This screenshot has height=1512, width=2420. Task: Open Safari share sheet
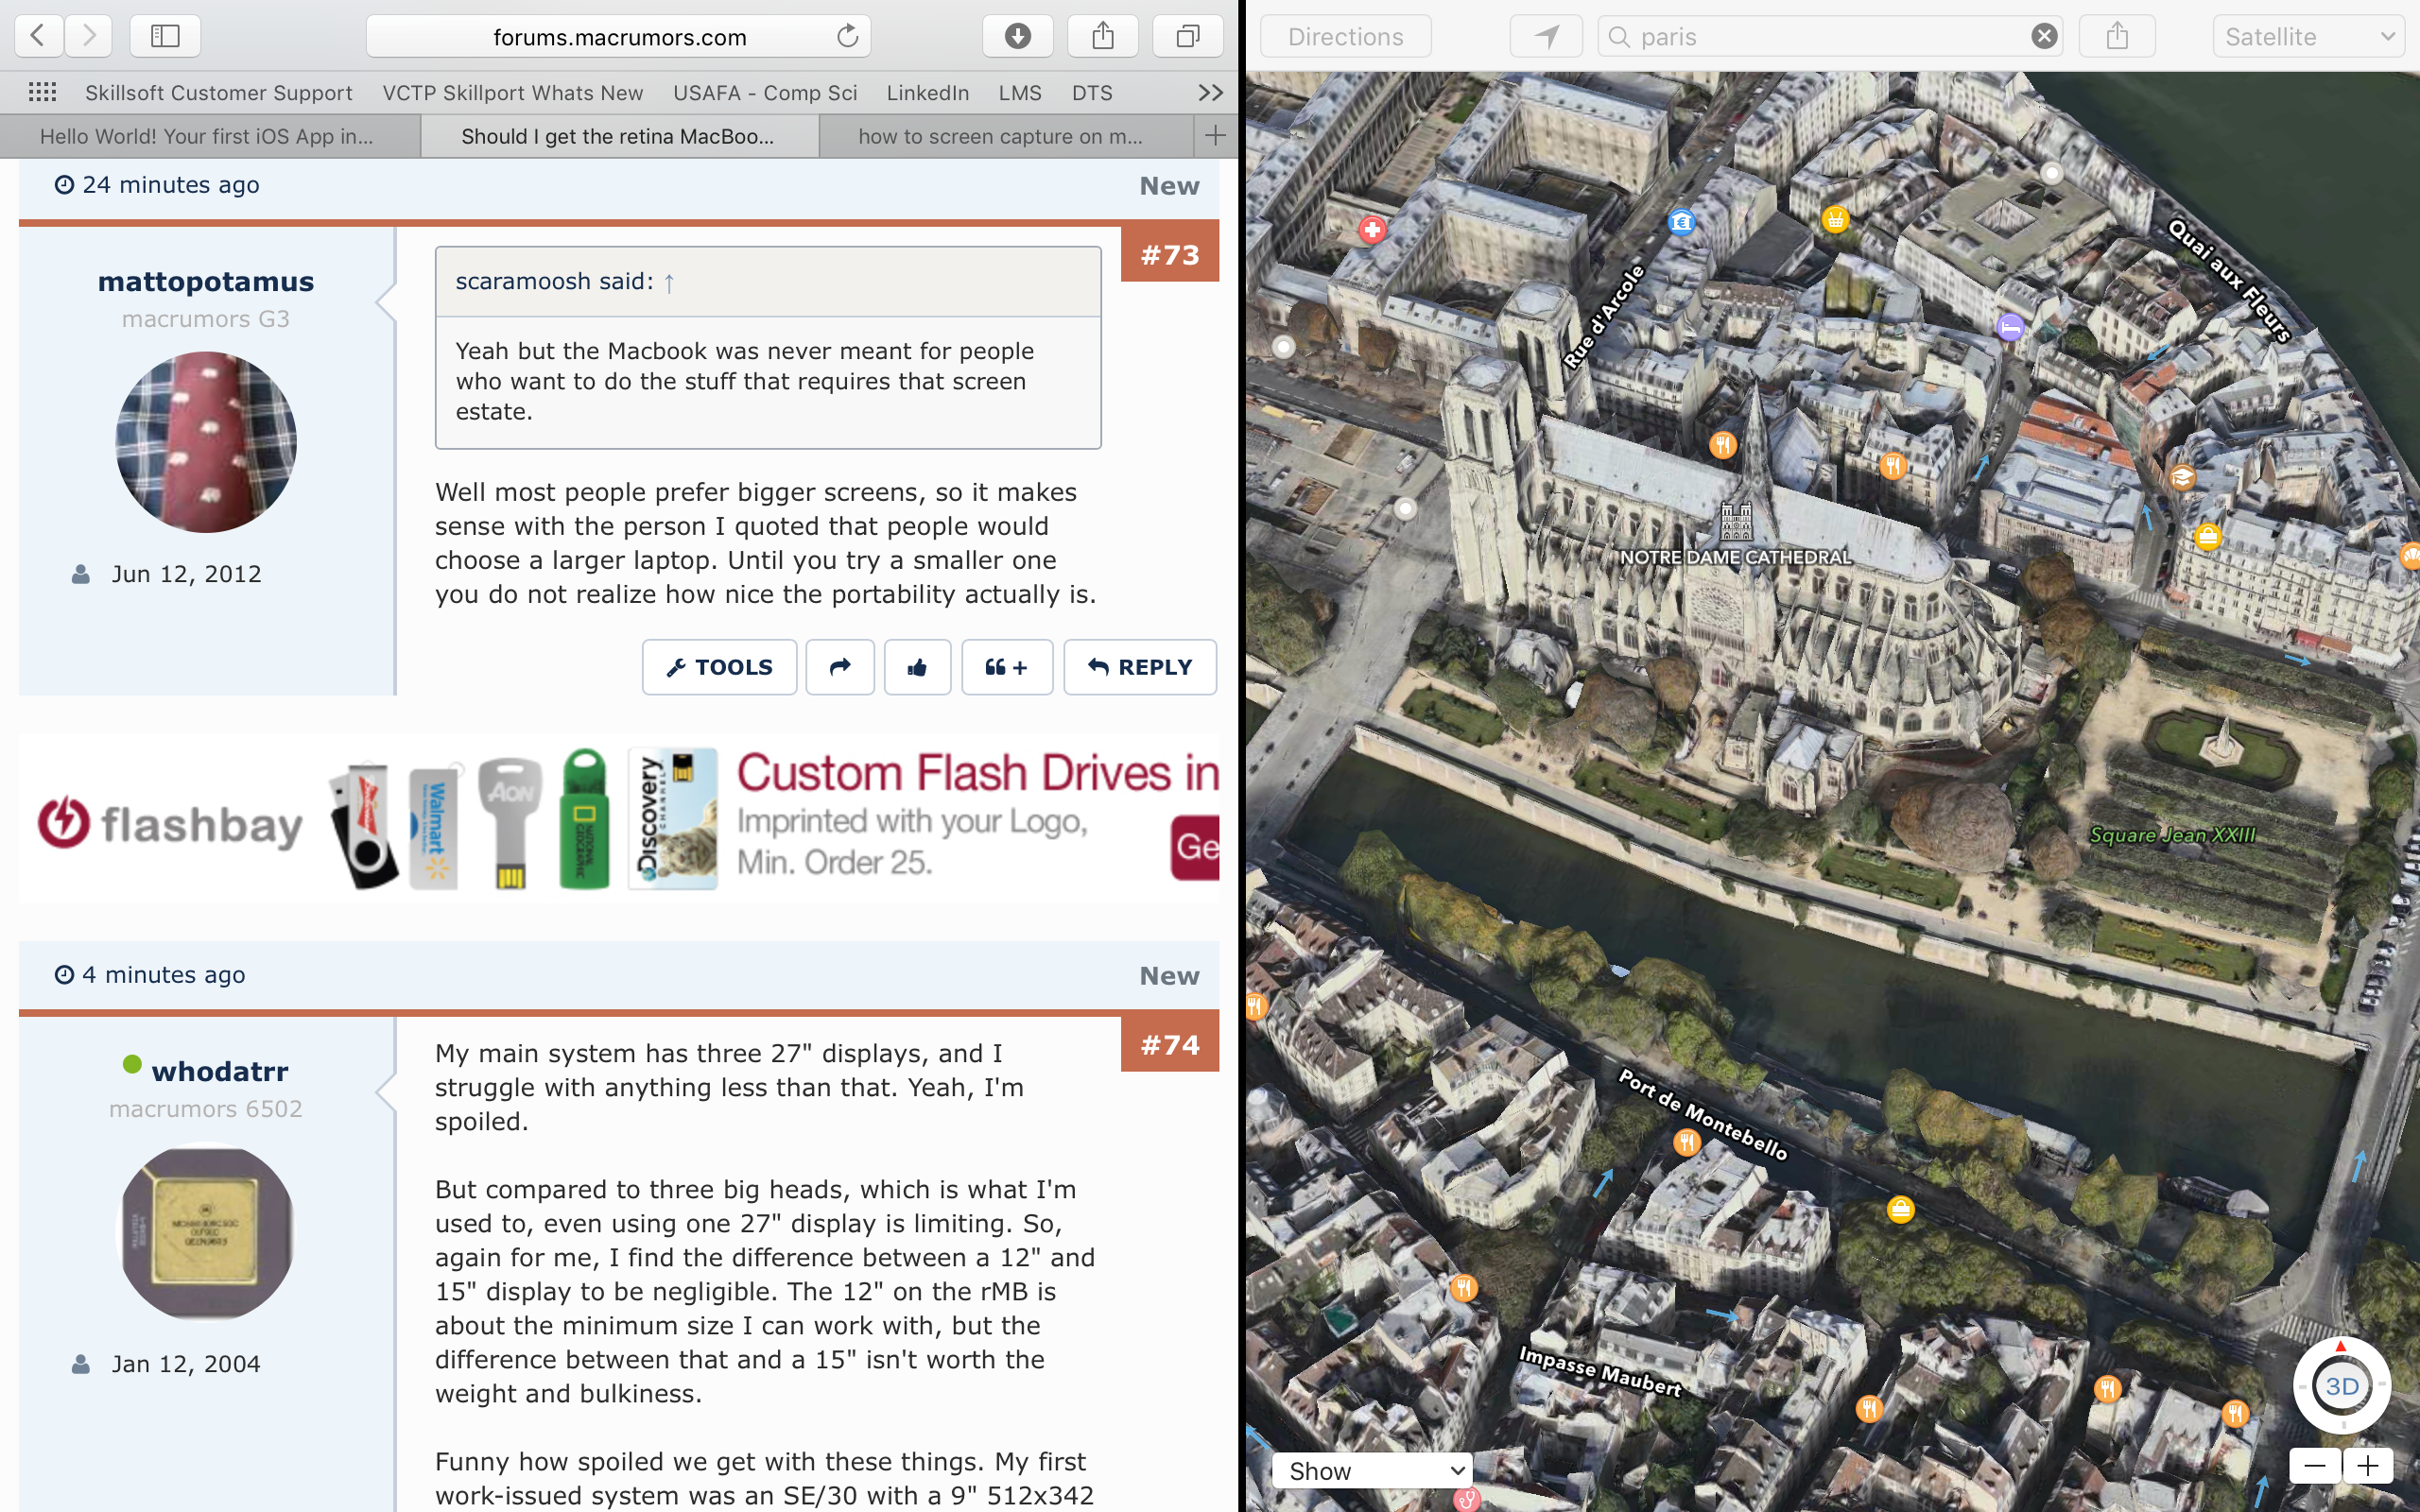tap(1103, 36)
